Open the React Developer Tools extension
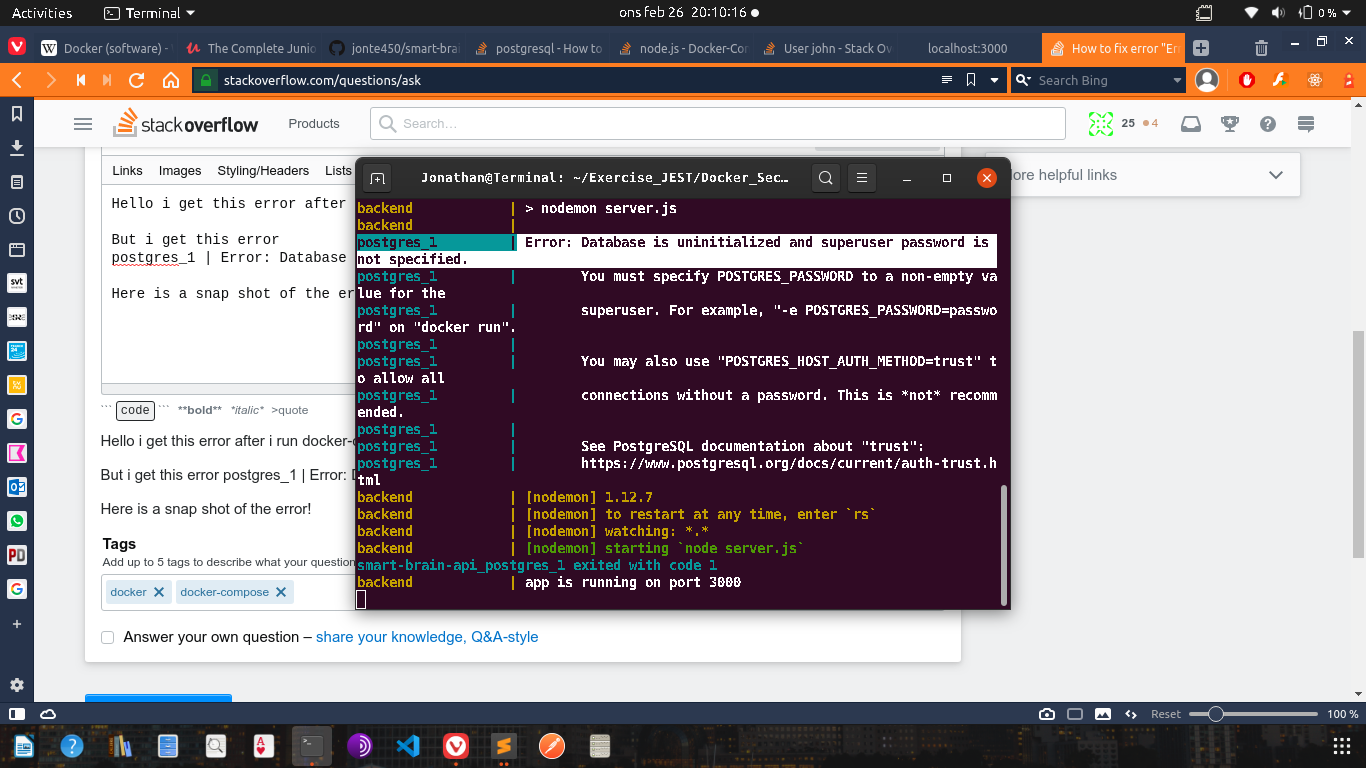The image size is (1366, 768). [x=1315, y=80]
